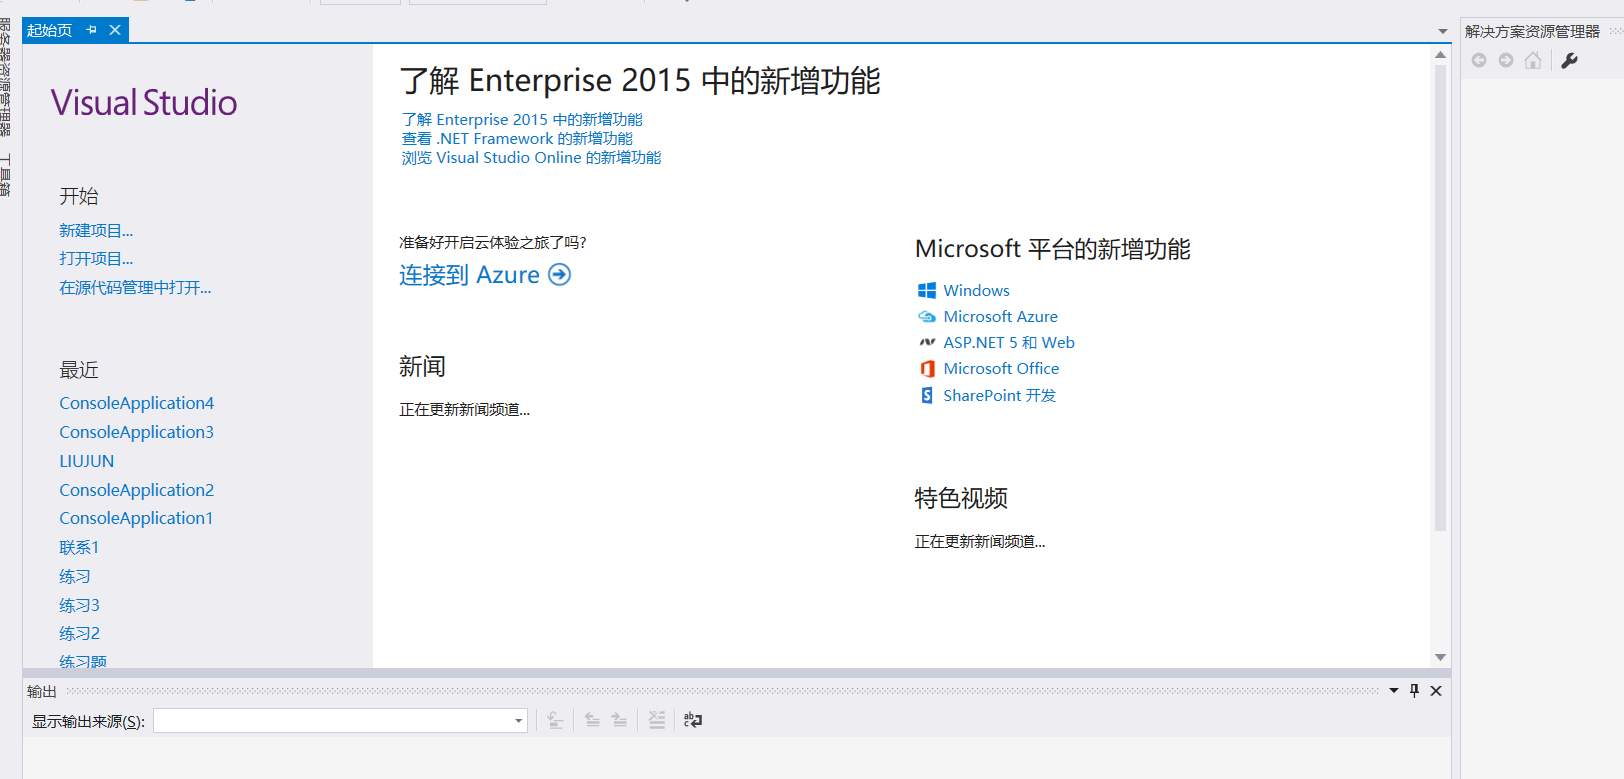
Task: Open the Windows platform link
Action: pyautogui.click(x=976, y=290)
